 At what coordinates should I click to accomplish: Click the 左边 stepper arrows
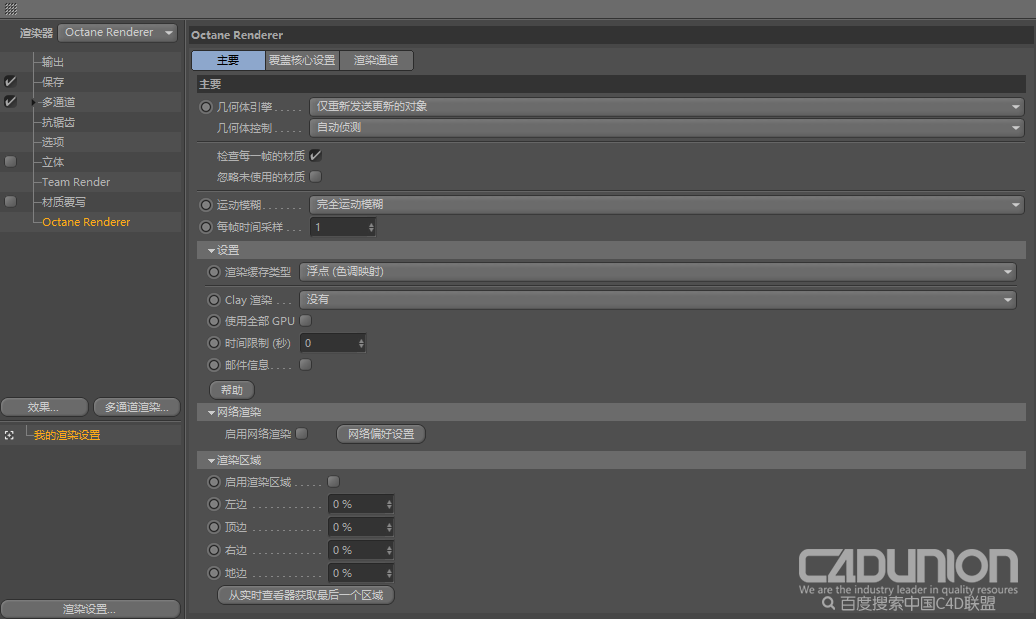coord(388,504)
